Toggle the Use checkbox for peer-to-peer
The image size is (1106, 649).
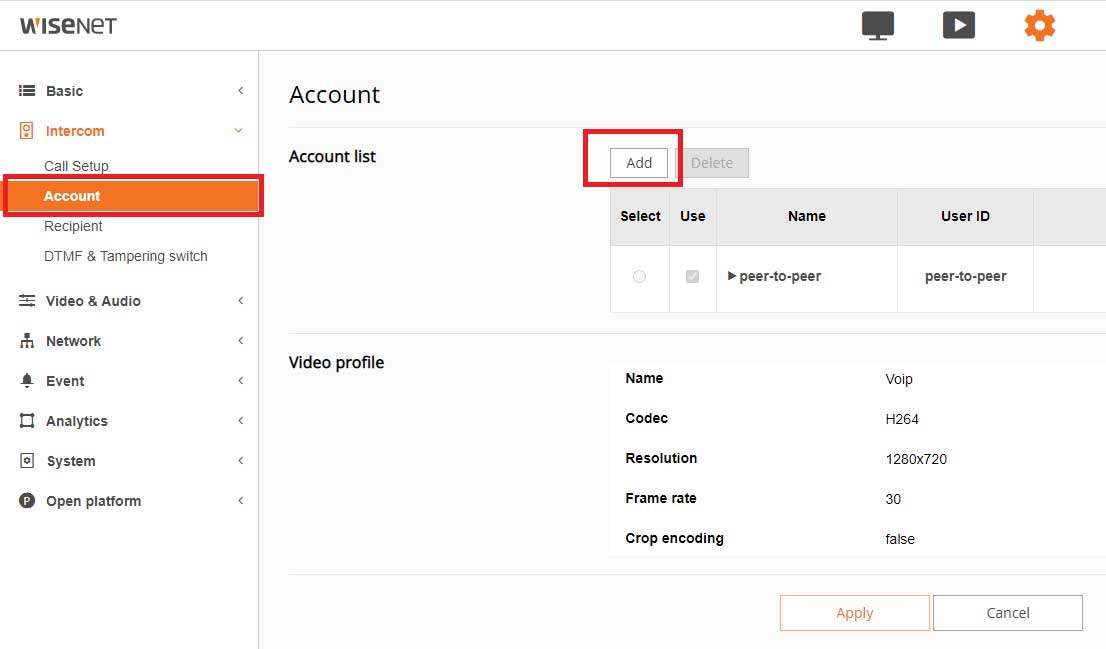(x=692, y=276)
